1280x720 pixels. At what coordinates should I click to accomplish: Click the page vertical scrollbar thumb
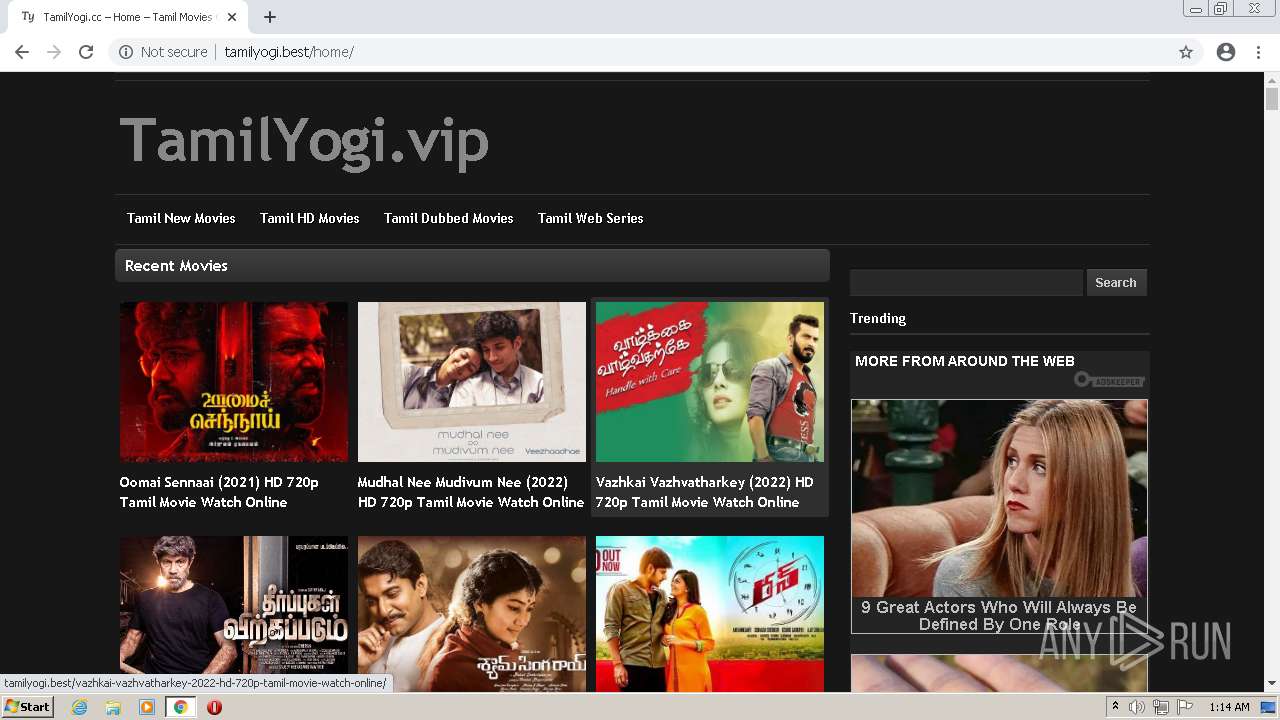[1272, 99]
